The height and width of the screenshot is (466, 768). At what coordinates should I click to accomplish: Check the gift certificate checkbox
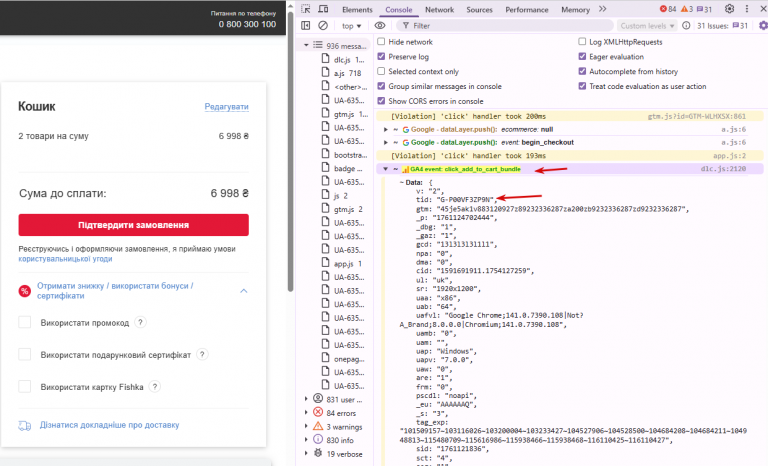pyautogui.click(x=24, y=354)
